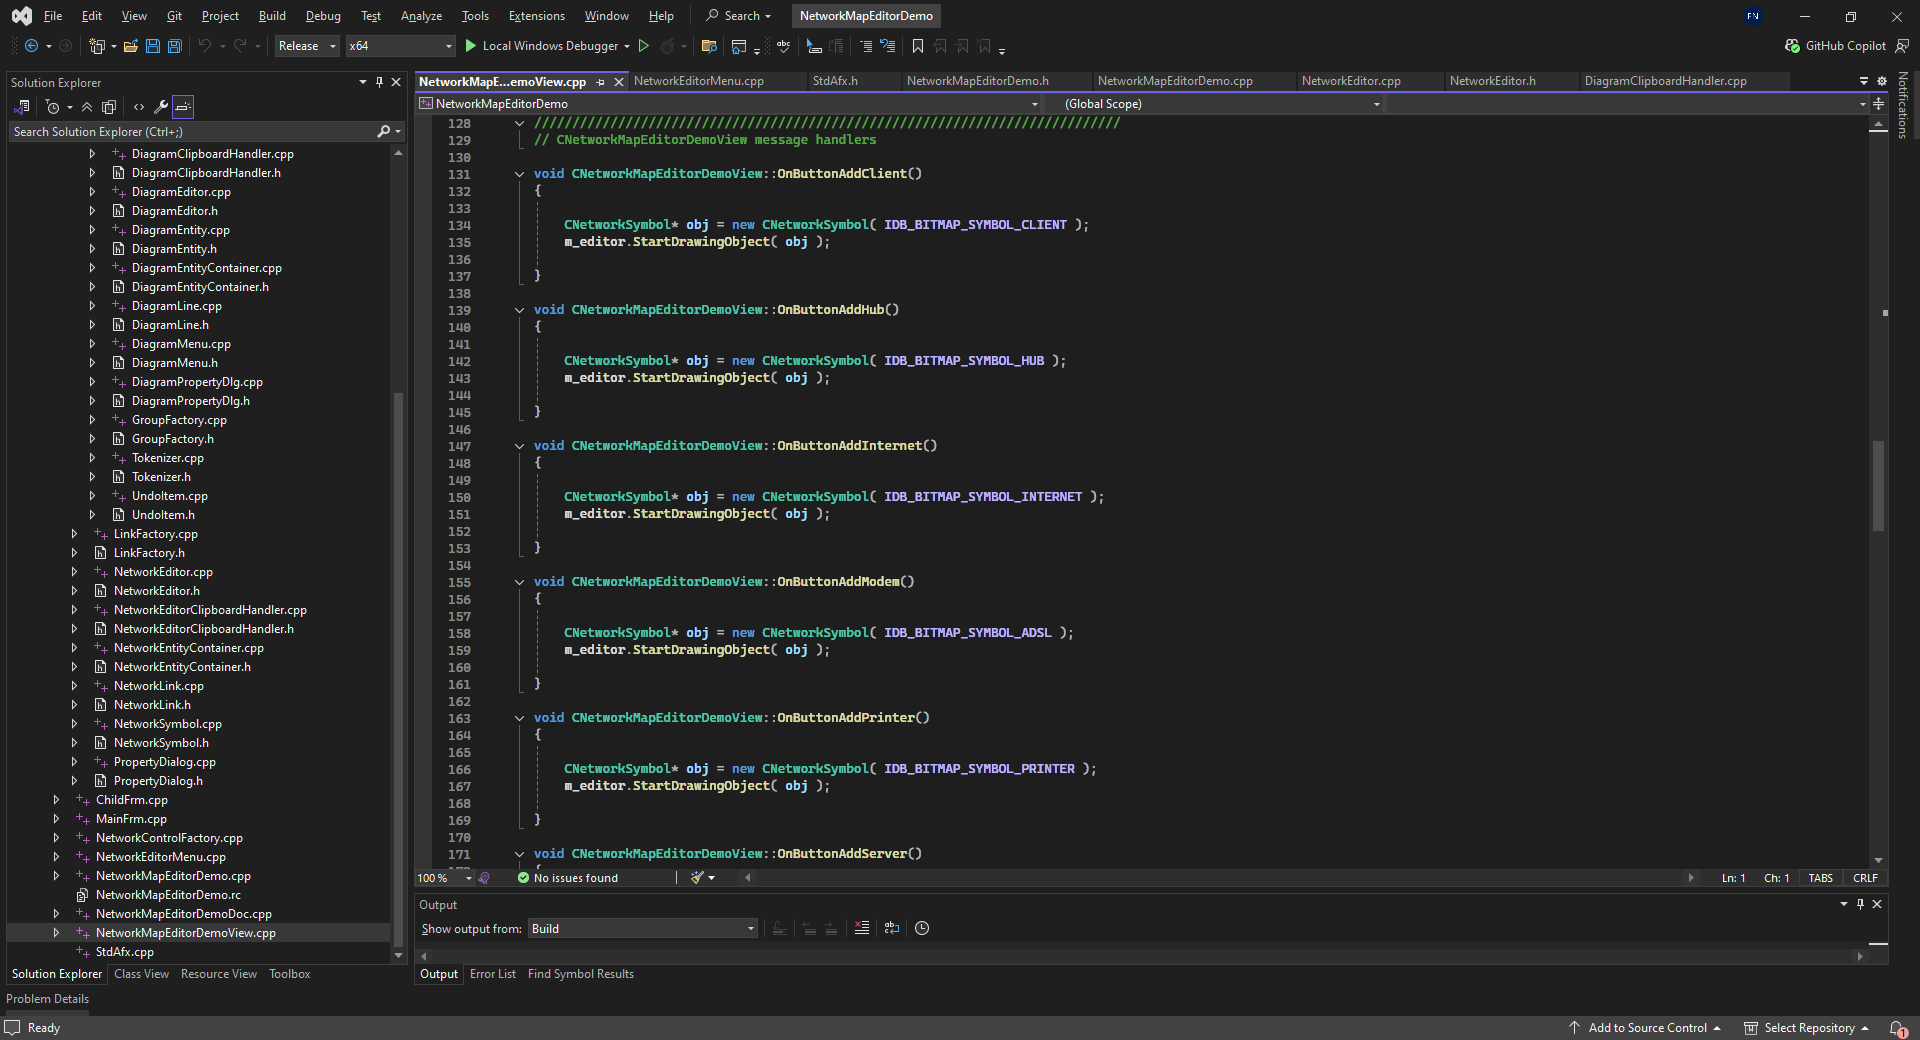The width and height of the screenshot is (1920, 1040).
Task: Expand DiagramEditor.cpp tree node
Action: [92, 192]
